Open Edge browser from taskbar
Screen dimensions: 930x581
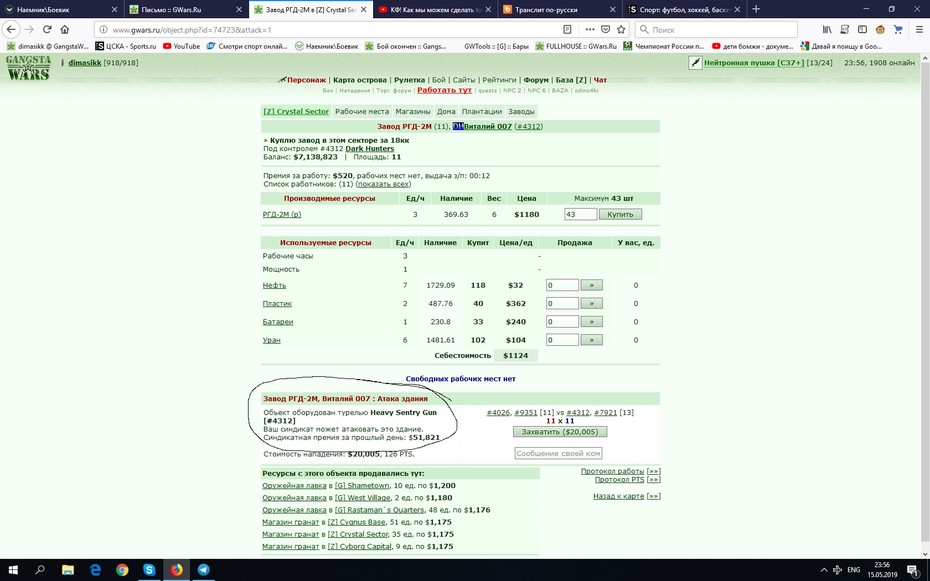[95, 570]
